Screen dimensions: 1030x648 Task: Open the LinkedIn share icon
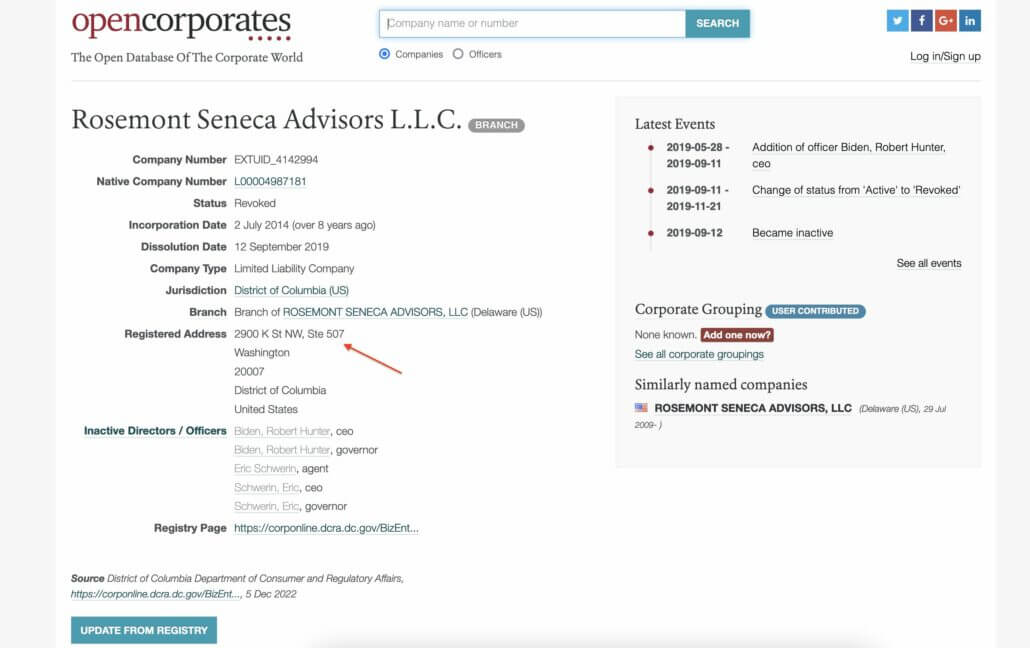(970, 21)
